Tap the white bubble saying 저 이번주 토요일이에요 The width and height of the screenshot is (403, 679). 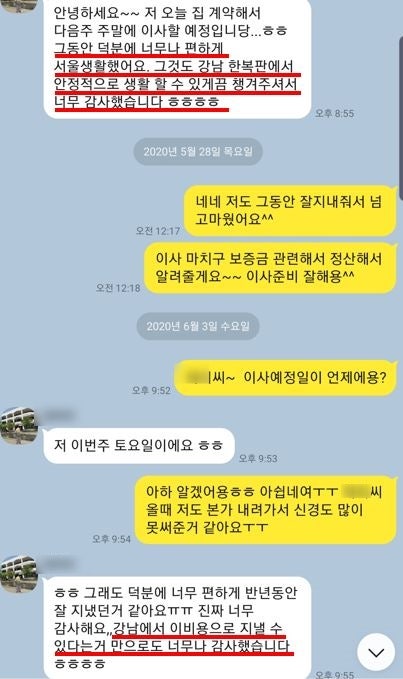click(x=139, y=446)
